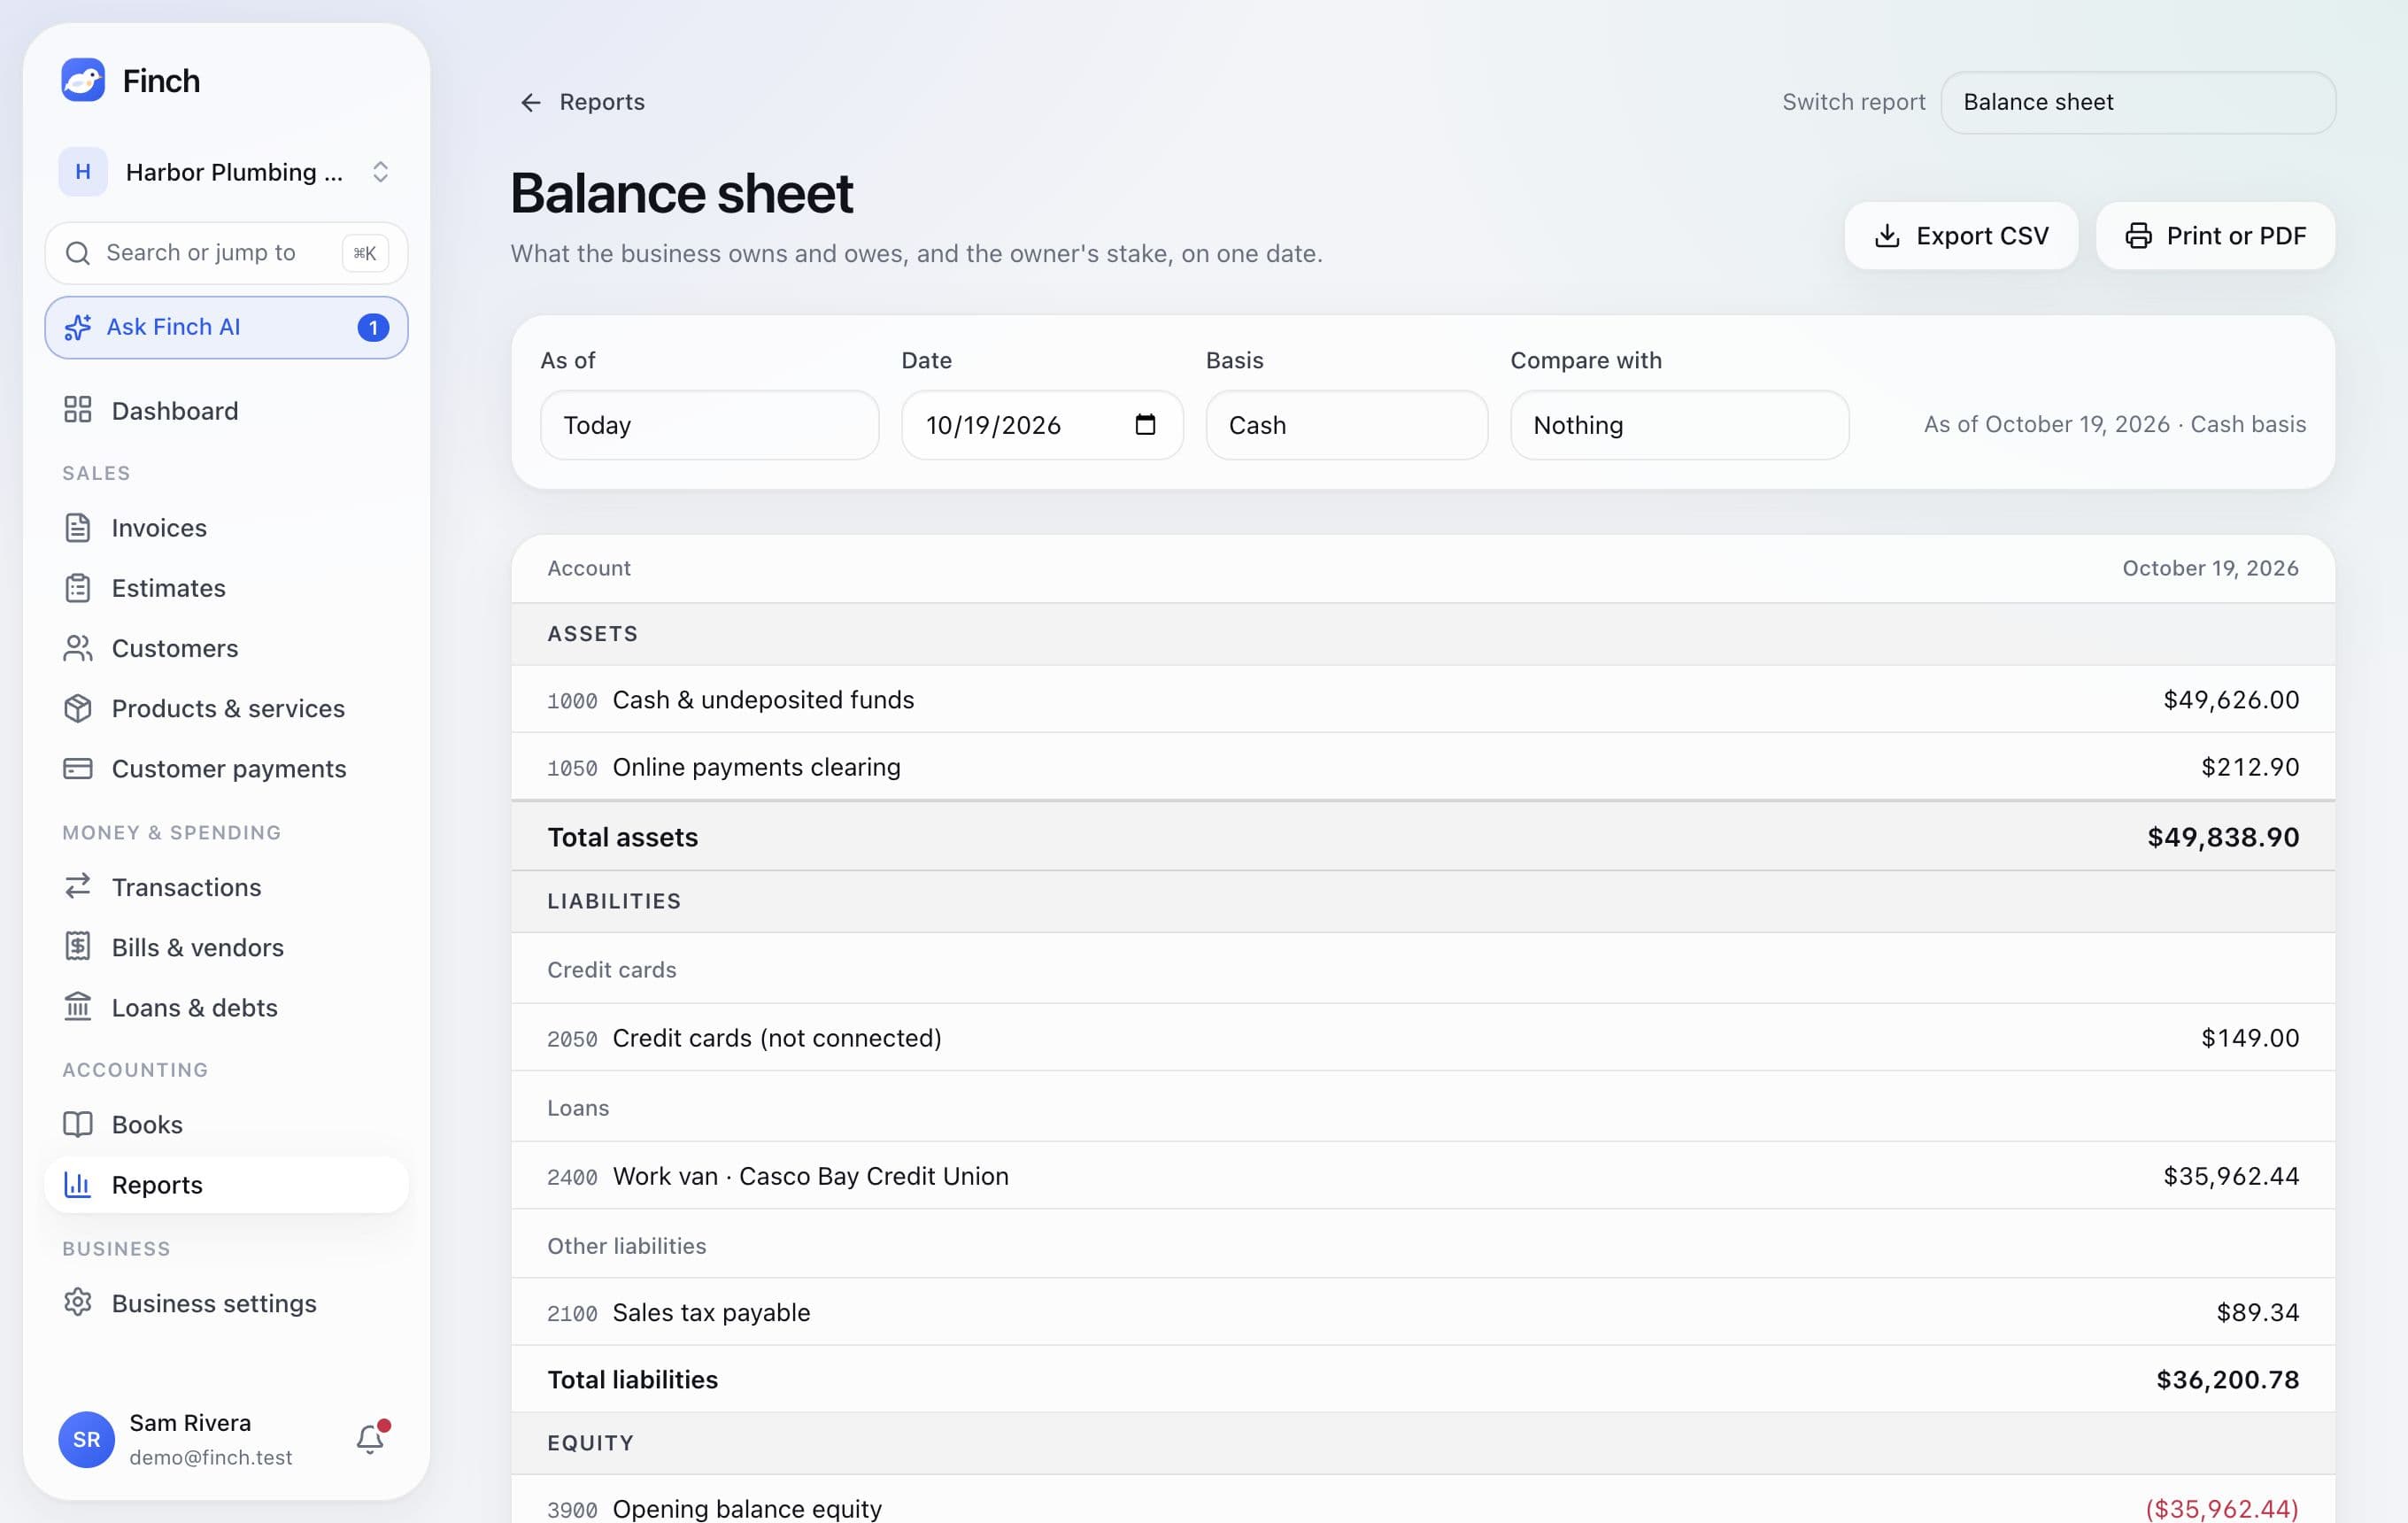The image size is (2408, 1523).
Task: Open the Dashboard grid icon
Action: [x=78, y=410]
